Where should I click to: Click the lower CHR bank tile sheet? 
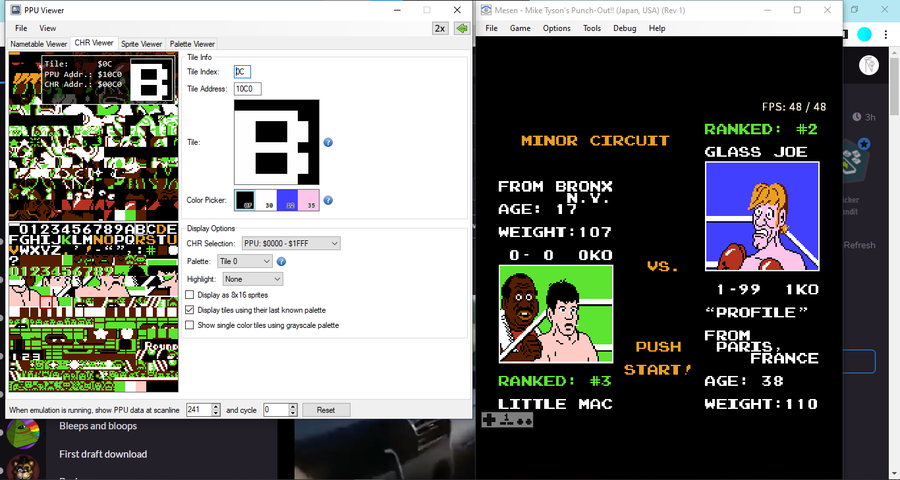pyautogui.click(x=94, y=307)
